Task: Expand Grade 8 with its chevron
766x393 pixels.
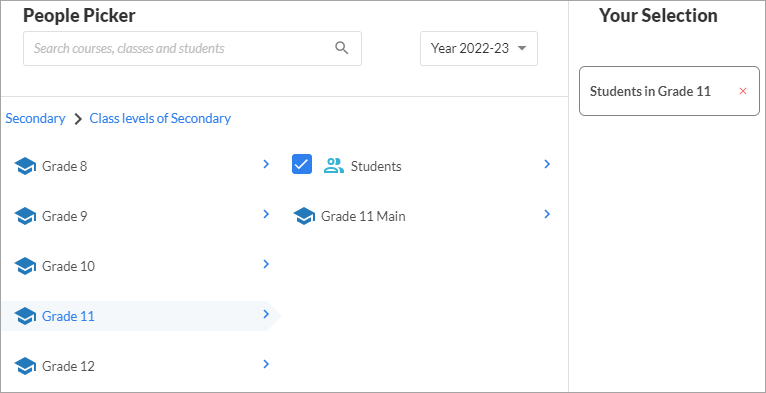Action: point(266,164)
